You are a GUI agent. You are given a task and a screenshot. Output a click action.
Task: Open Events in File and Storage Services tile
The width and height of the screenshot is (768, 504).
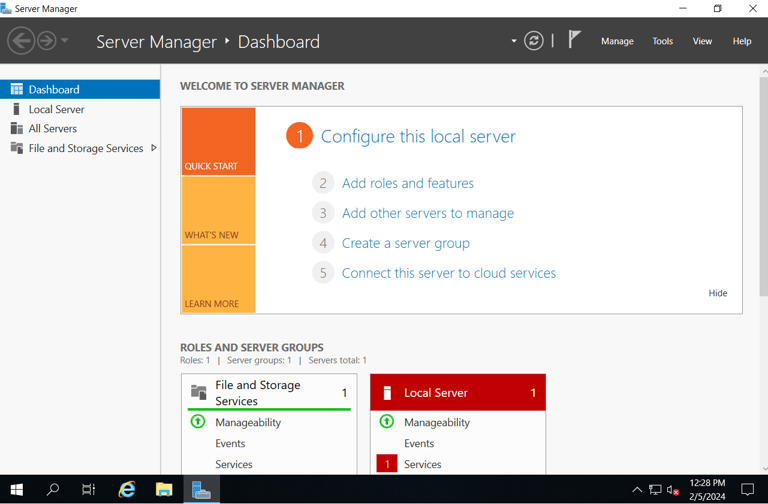230,443
